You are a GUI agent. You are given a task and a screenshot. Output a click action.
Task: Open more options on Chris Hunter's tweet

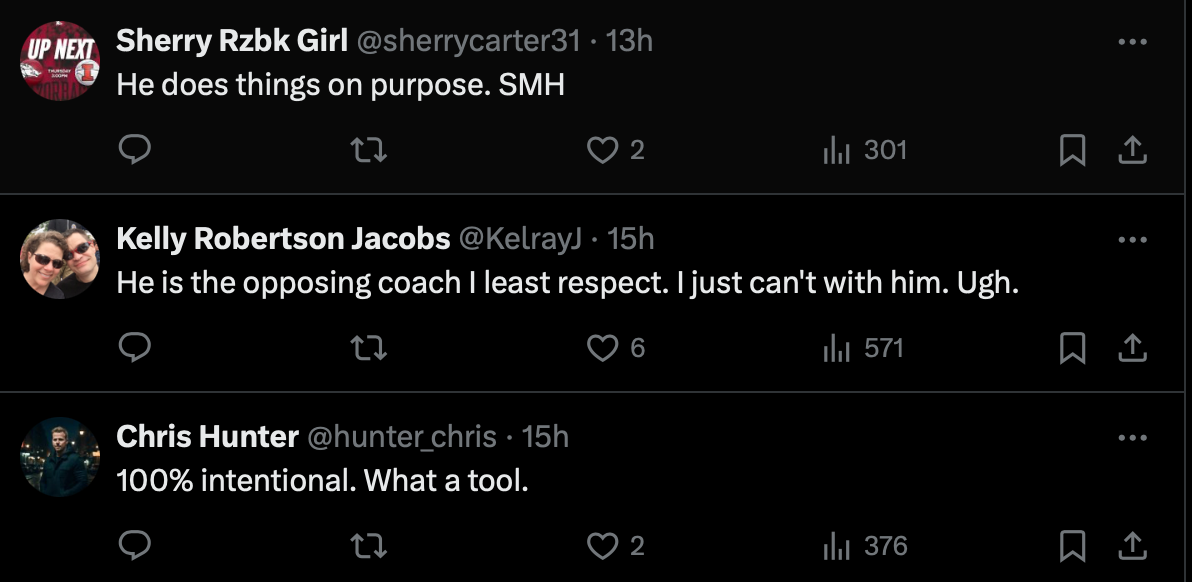click(x=1131, y=438)
